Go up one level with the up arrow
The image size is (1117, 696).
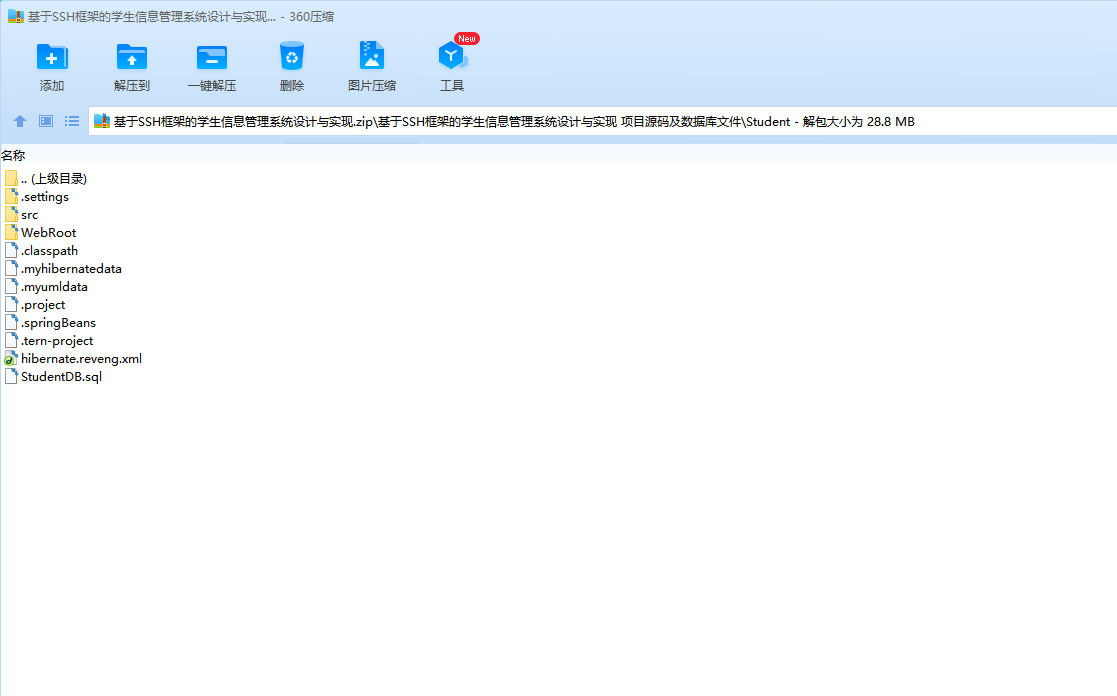pyautogui.click(x=20, y=121)
